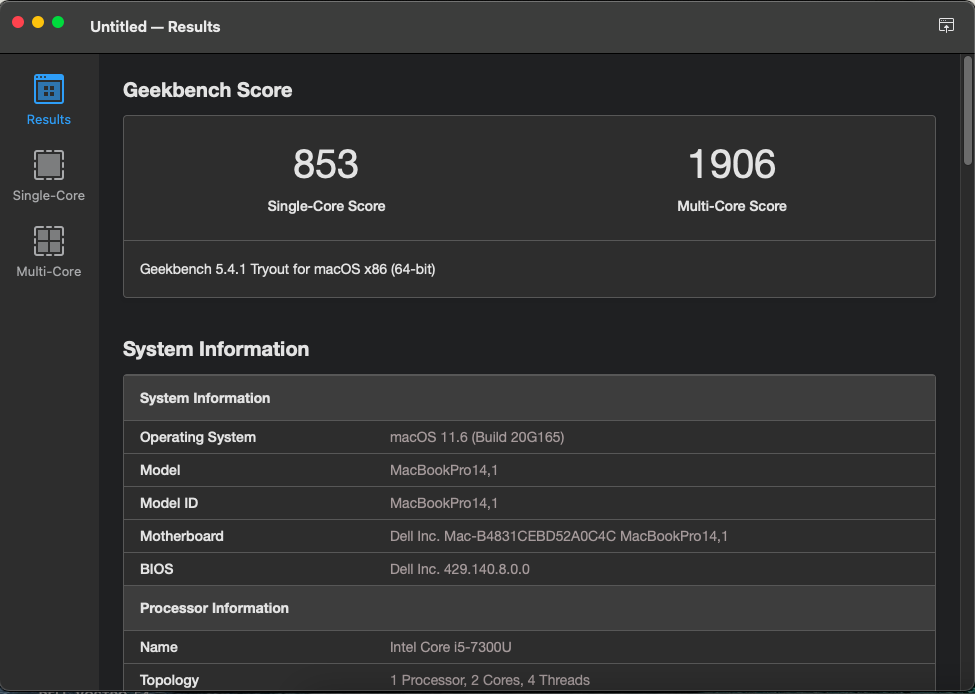
Task: Click macOS 11.6 (Build 20G165) value
Action: coord(477,437)
